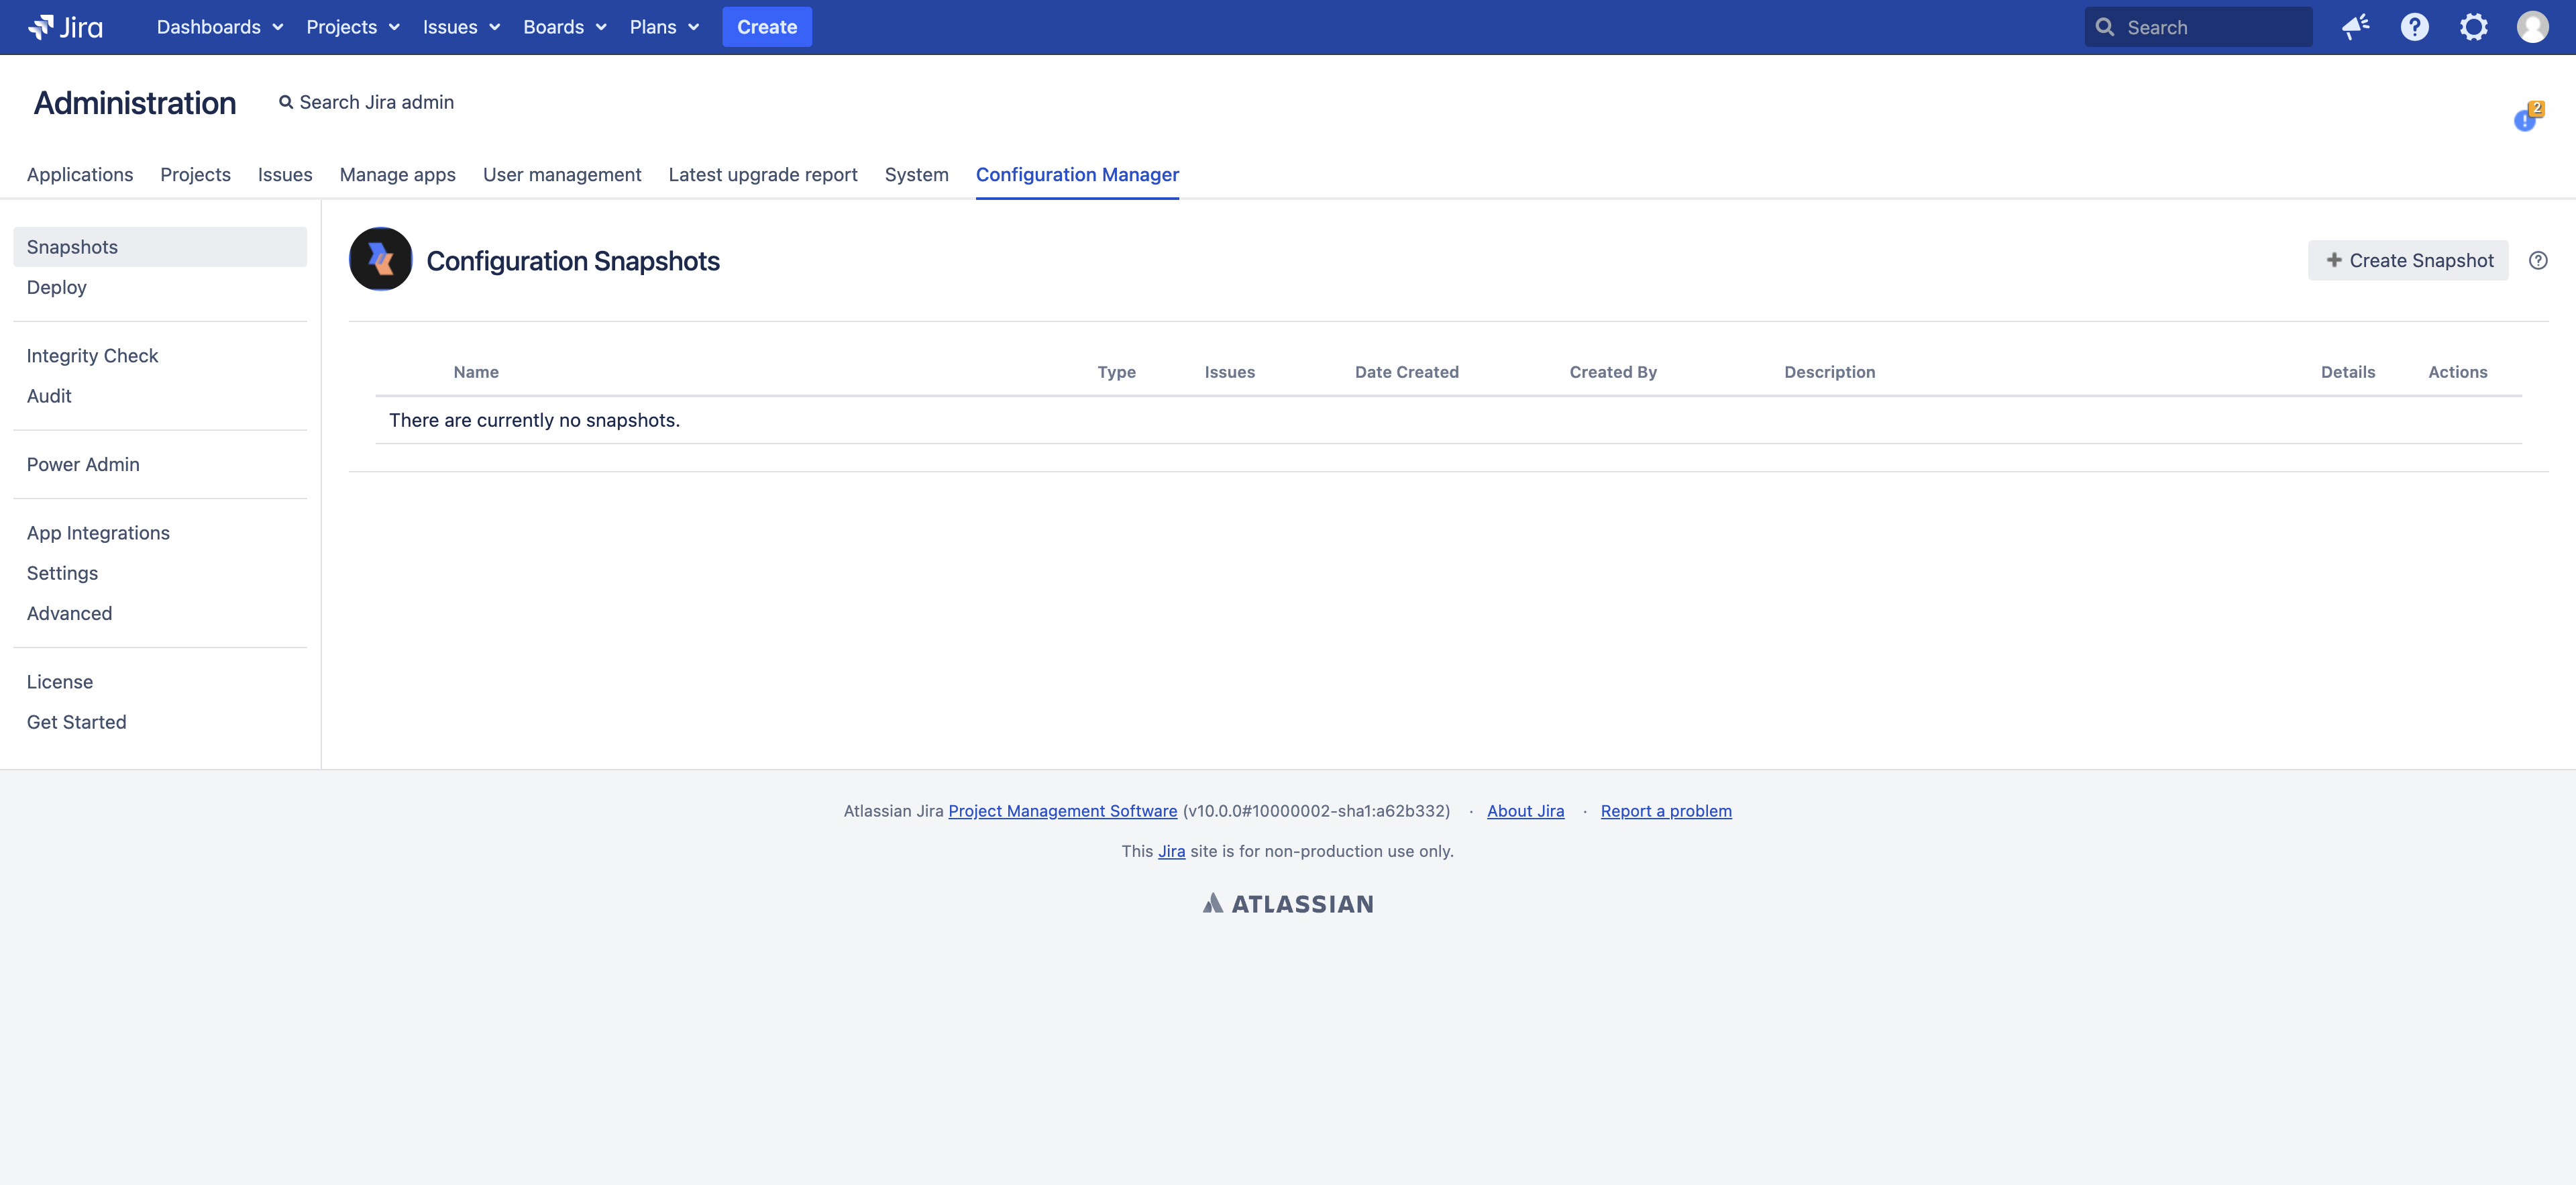Open the snapshot page help icon
The width and height of the screenshot is (2576, 1185).
click(2538, 261)
